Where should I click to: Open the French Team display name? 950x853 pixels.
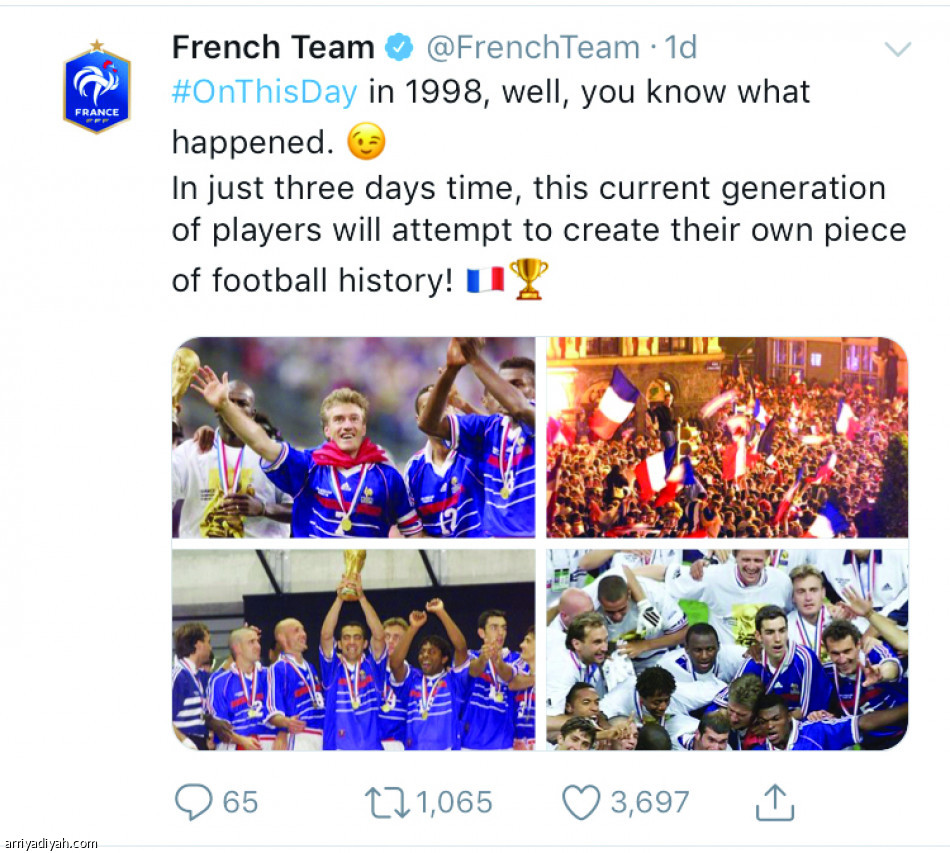[x=272, y=47]
